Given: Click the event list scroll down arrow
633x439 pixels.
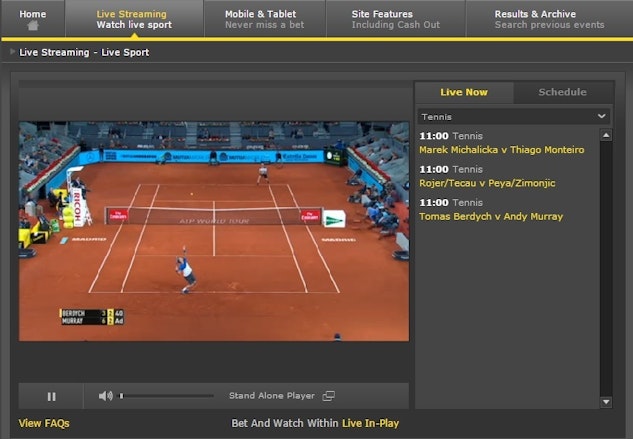Looking at the screenshot, I should tap(605, 401).
